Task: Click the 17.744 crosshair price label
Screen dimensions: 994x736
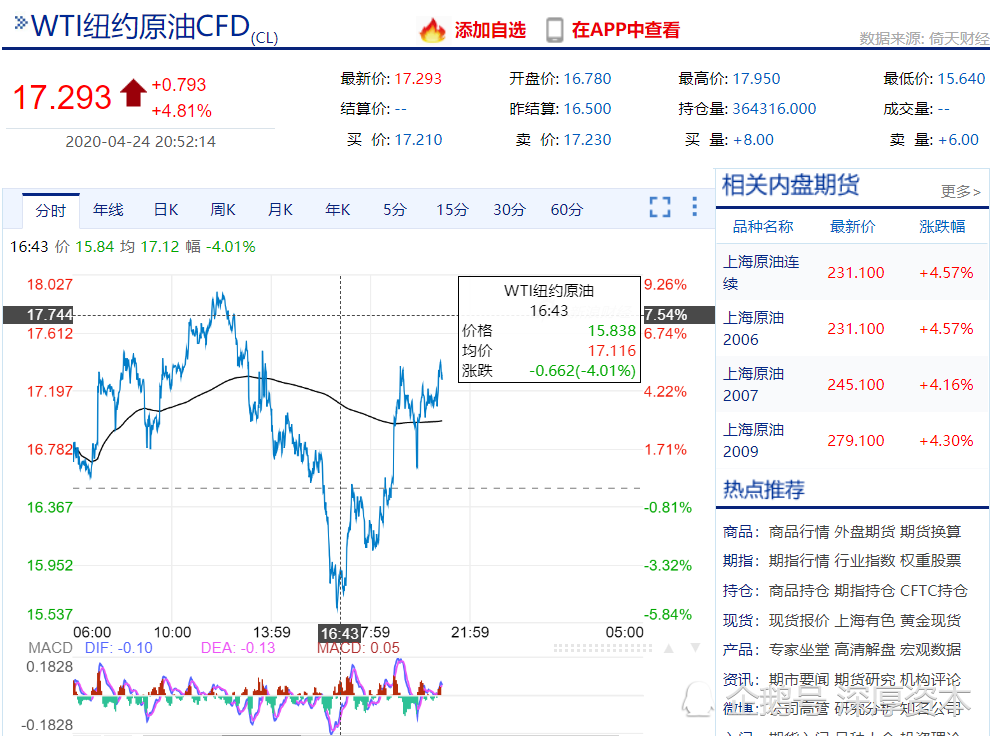Action: click(38, 314)
